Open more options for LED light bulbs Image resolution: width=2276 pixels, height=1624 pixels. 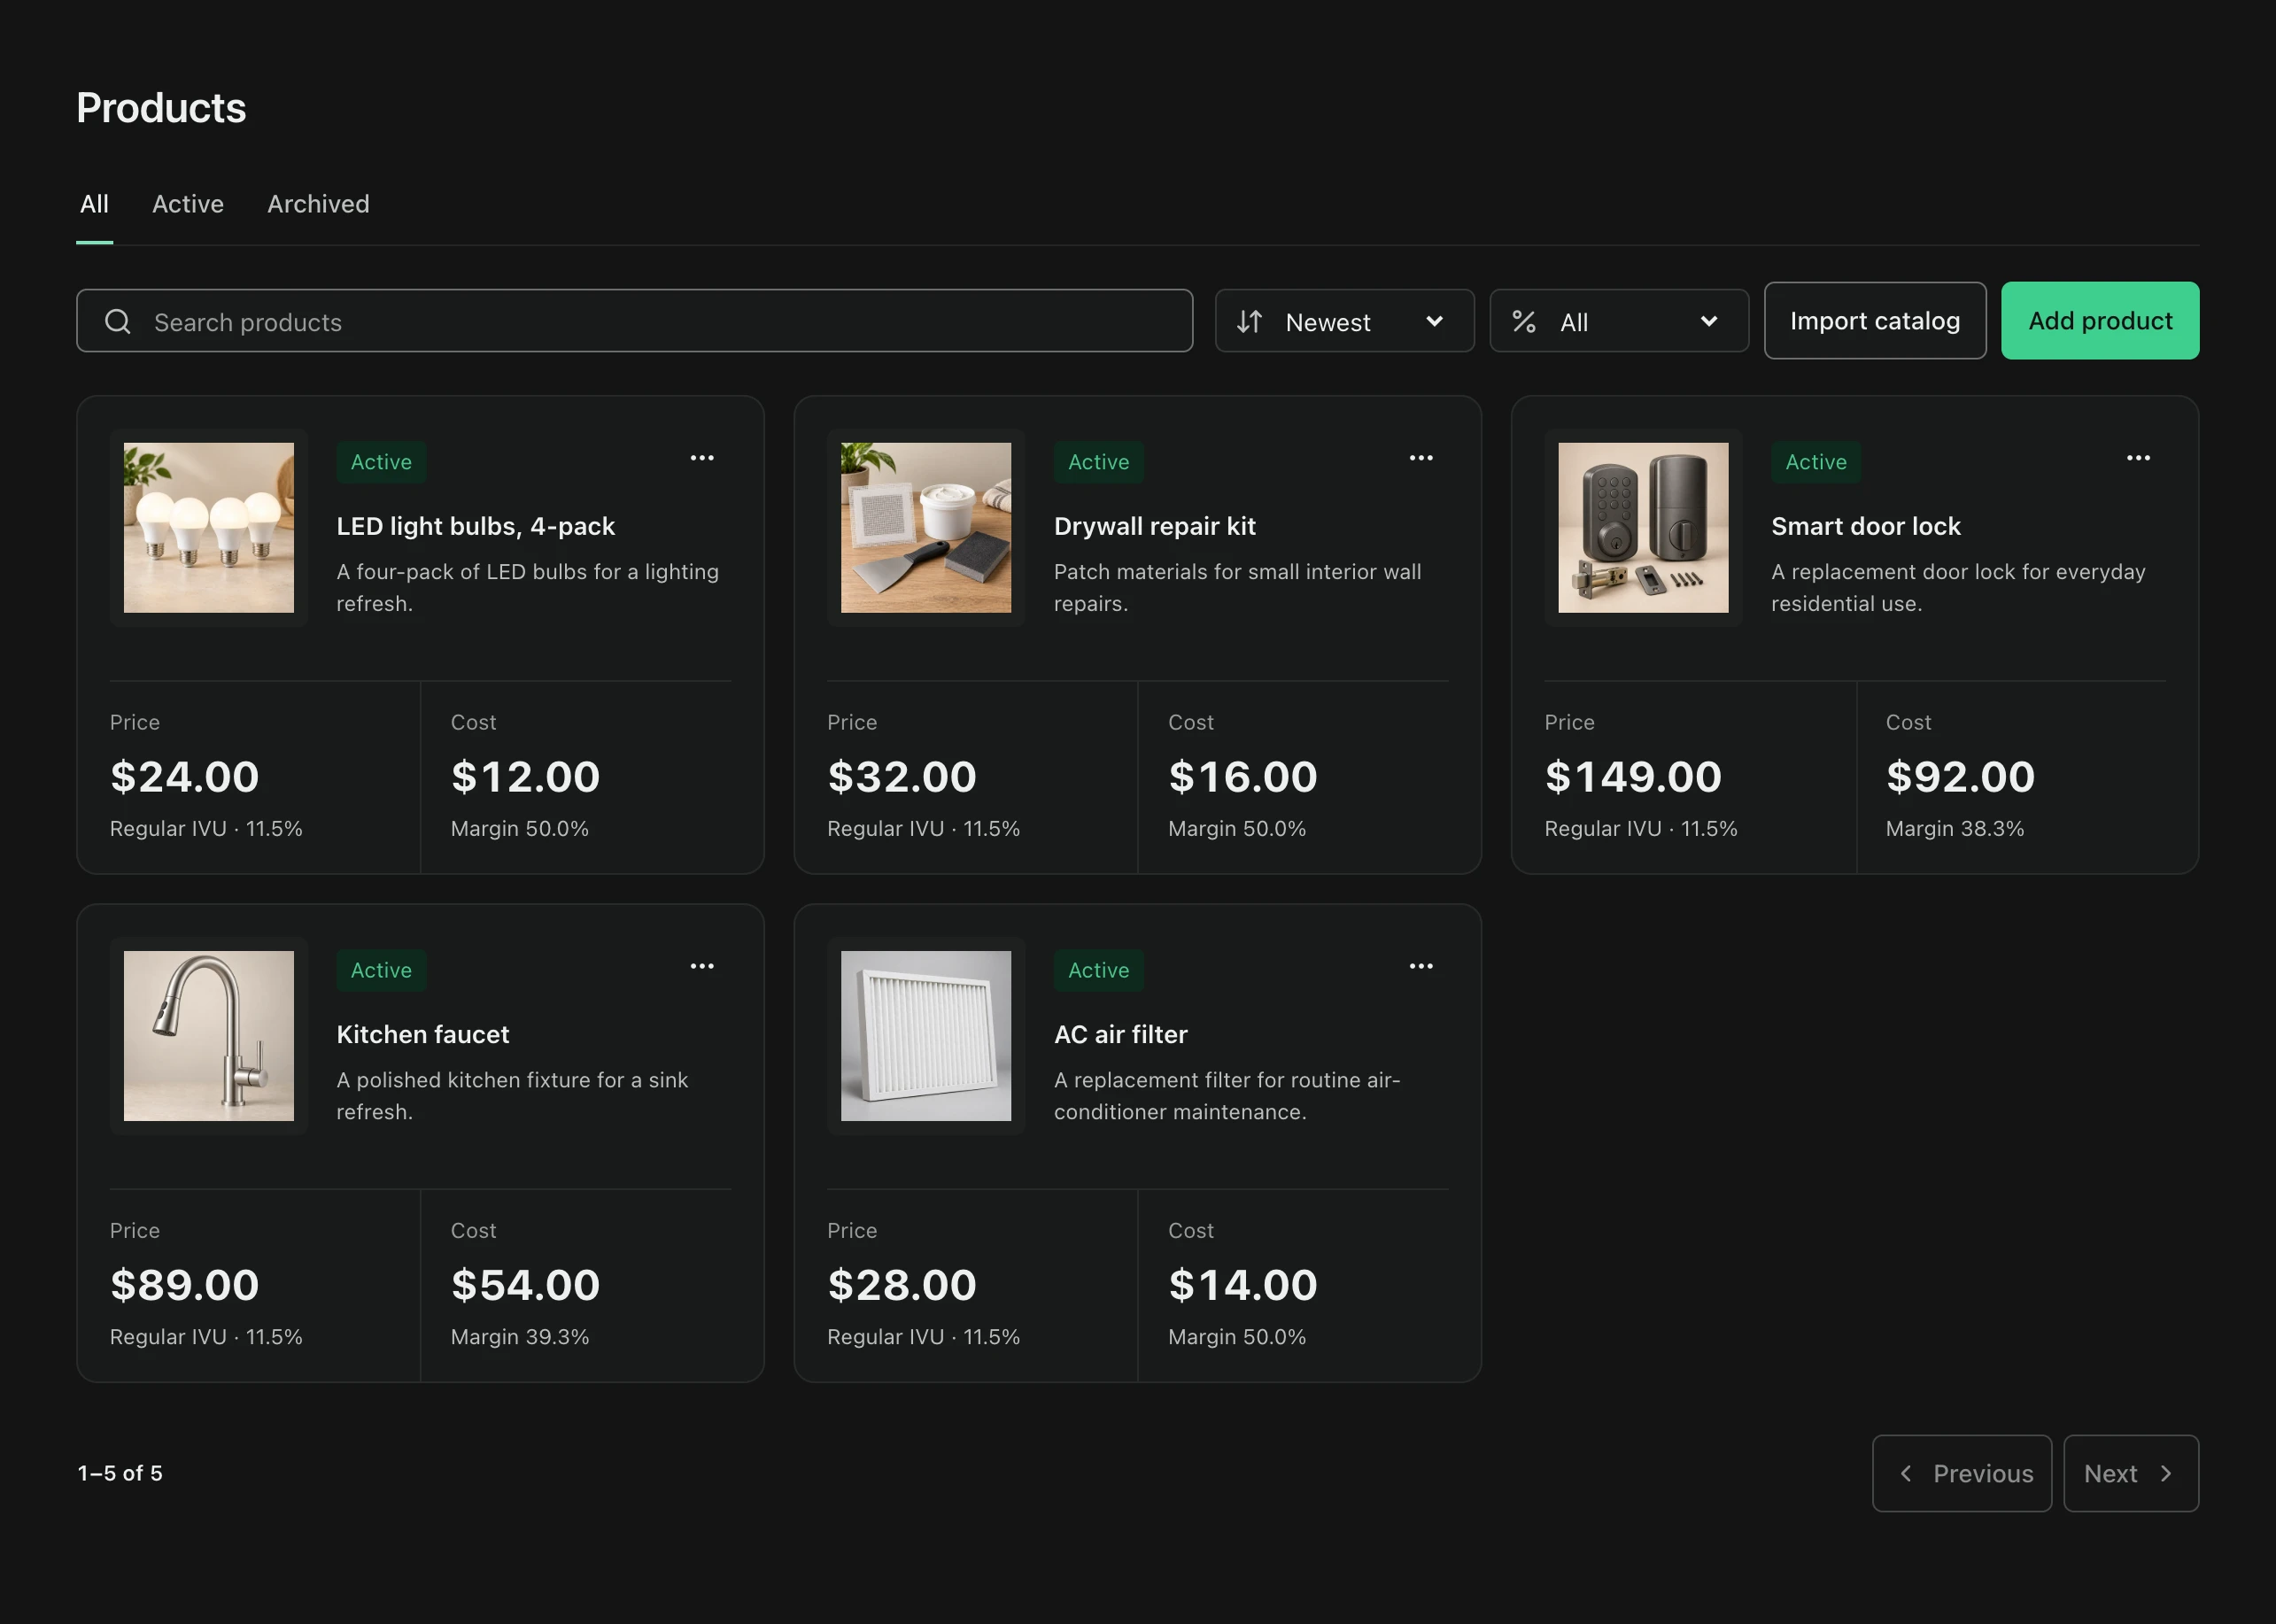click(x=702, y=458)
